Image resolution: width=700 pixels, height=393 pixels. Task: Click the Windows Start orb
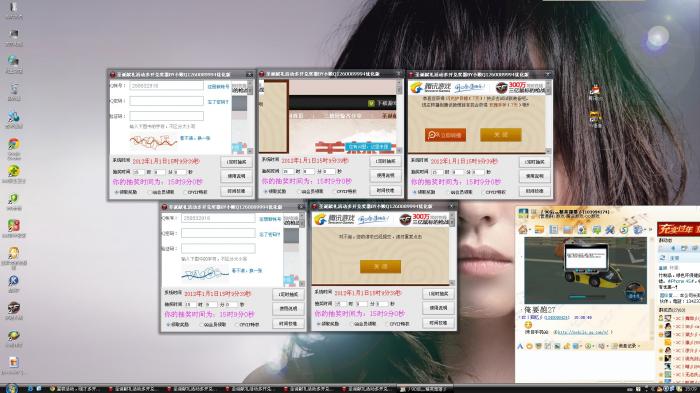pos(11,389)
